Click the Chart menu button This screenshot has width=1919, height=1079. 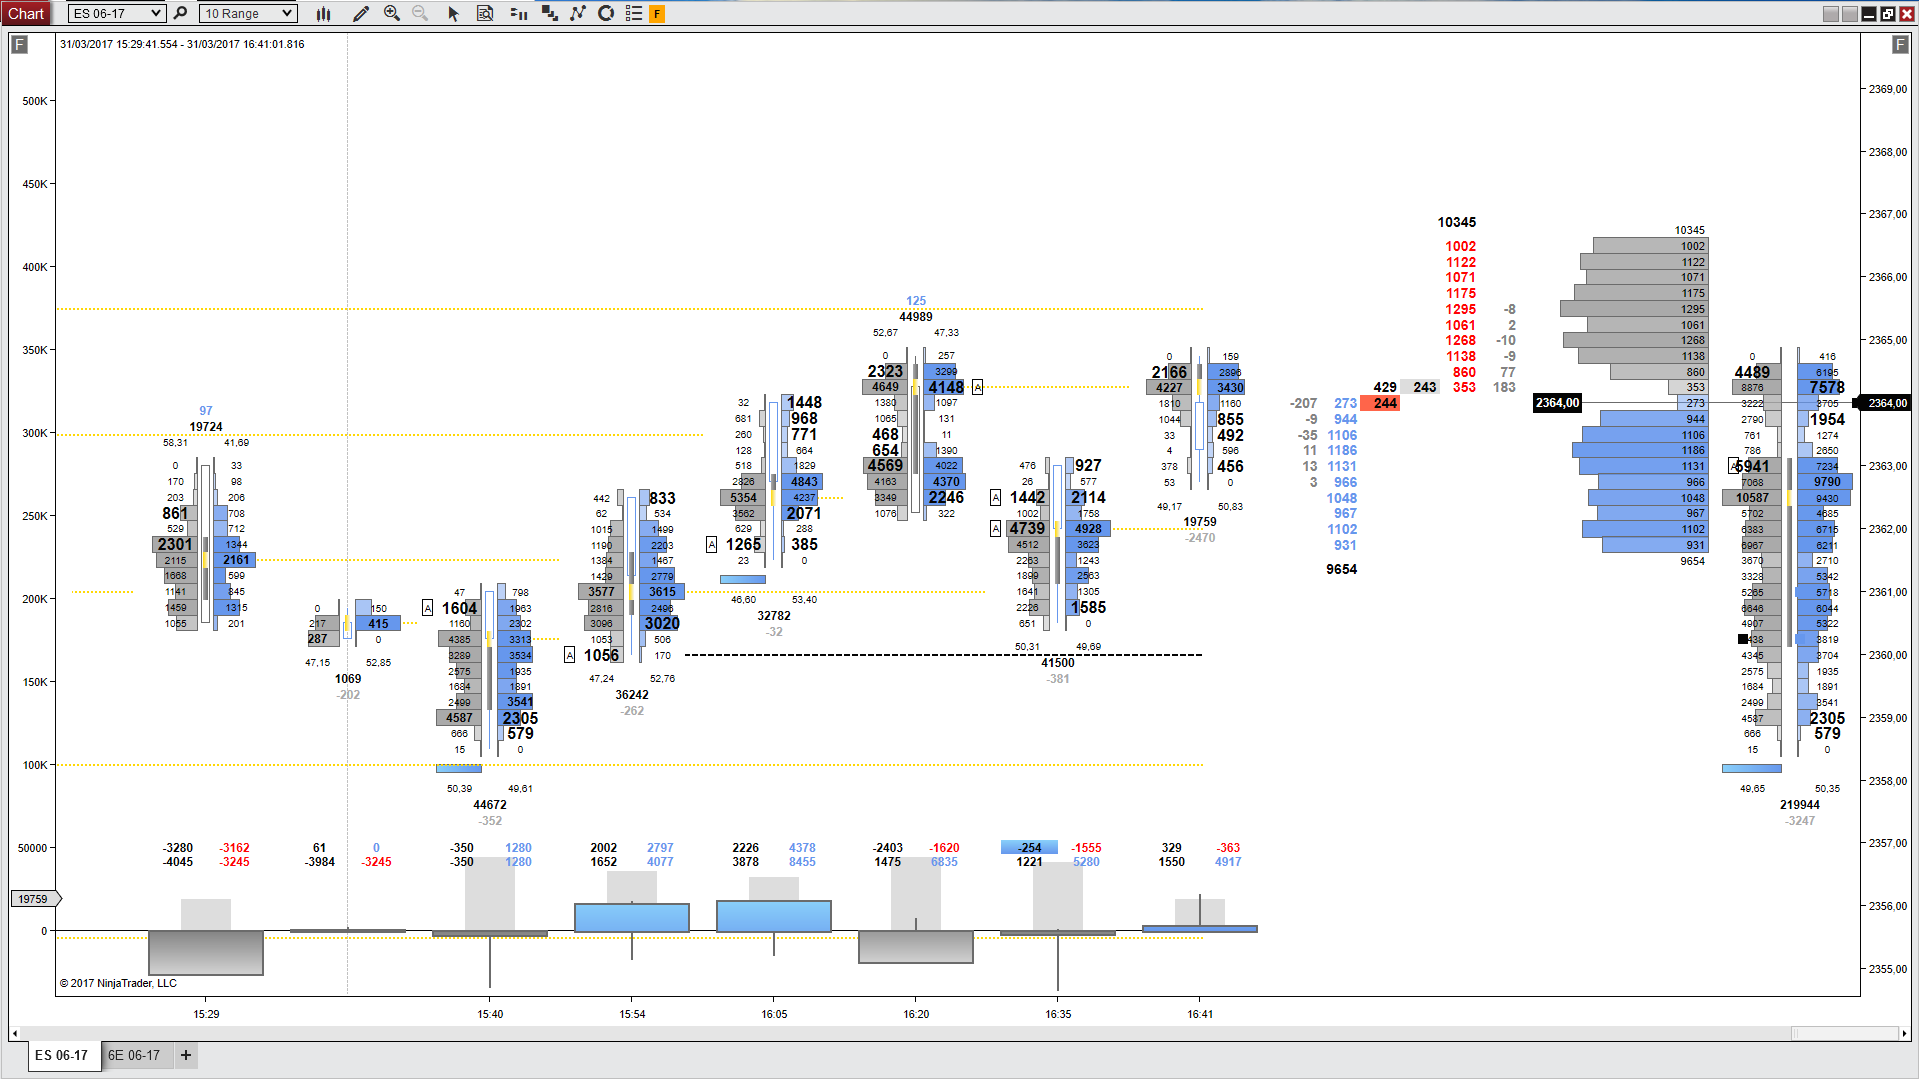(26, 13)
